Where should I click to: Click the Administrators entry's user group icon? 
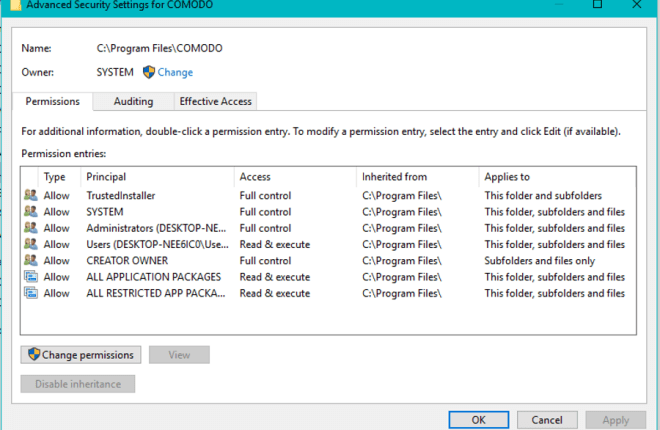point(31,228)
